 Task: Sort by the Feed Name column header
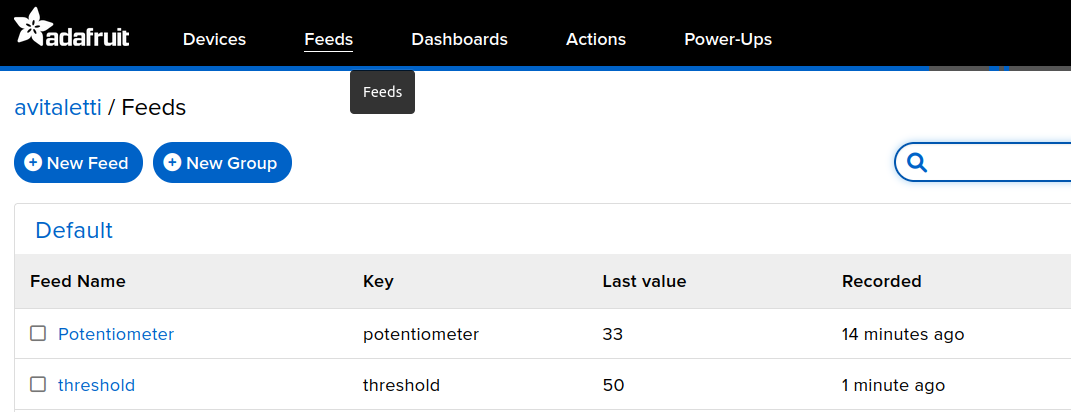(78, 281)
